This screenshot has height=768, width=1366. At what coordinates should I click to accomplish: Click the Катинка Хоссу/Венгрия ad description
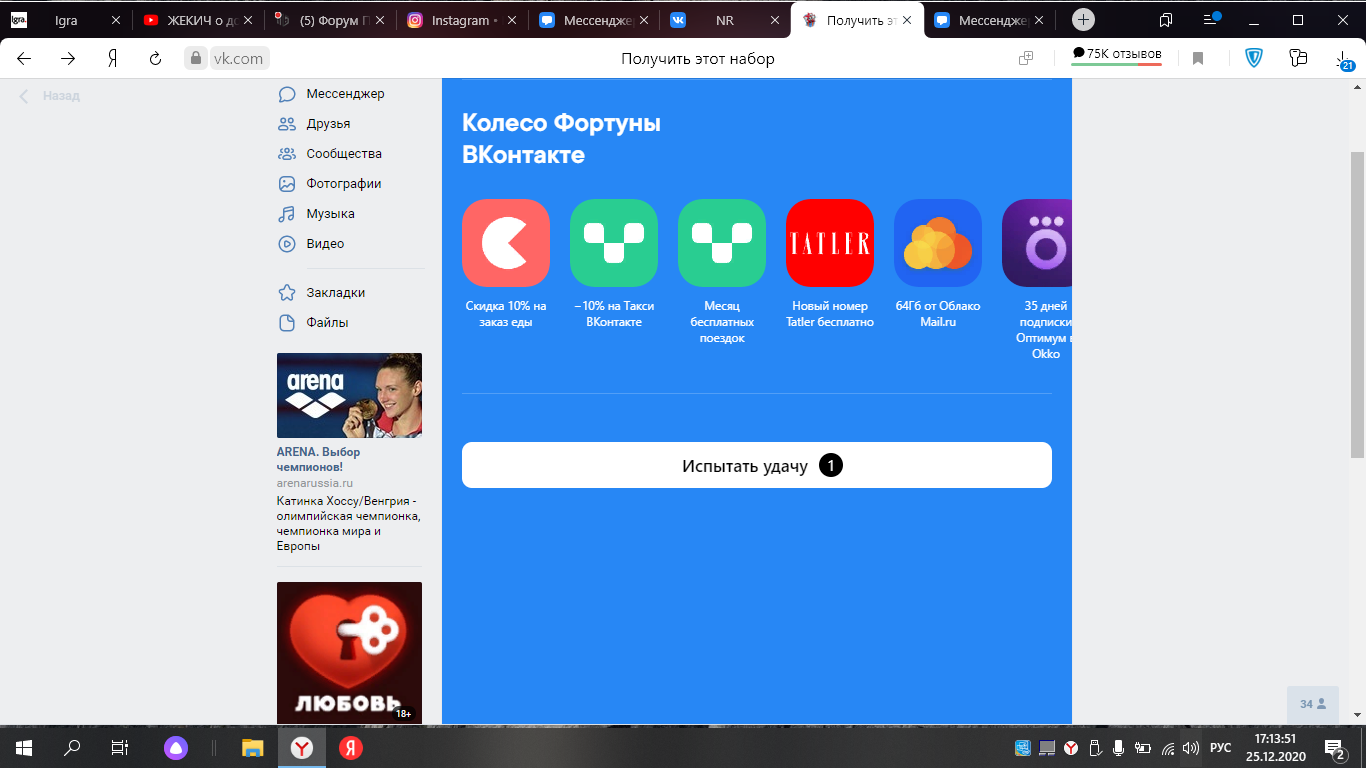tap(349, 524)
